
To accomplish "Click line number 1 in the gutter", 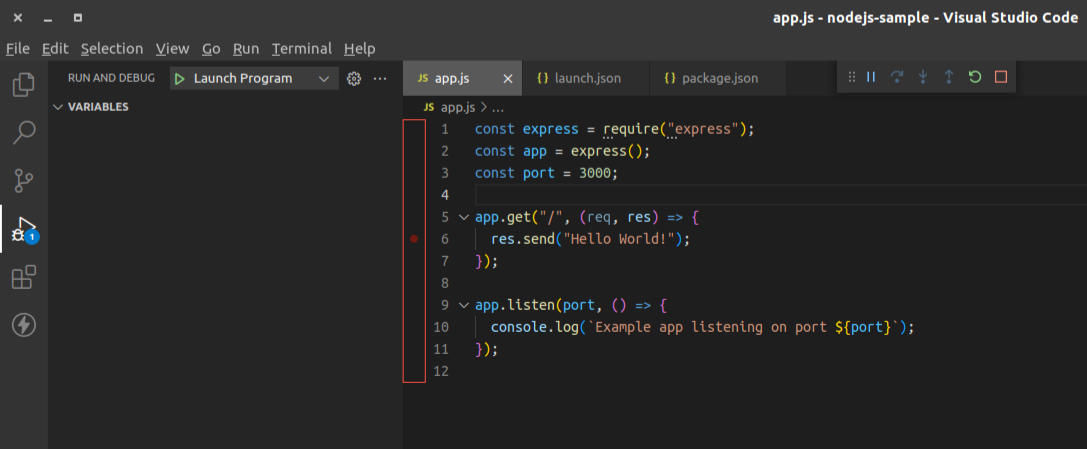I will pyautogui.click(x=444, y=129).
